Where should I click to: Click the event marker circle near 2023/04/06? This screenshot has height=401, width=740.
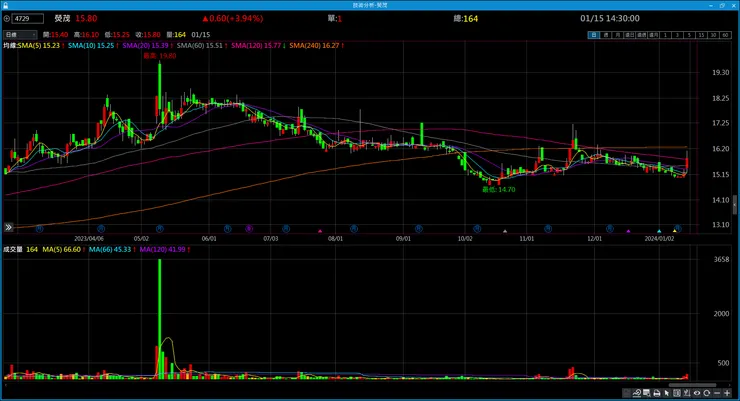(x=101, y=229)
